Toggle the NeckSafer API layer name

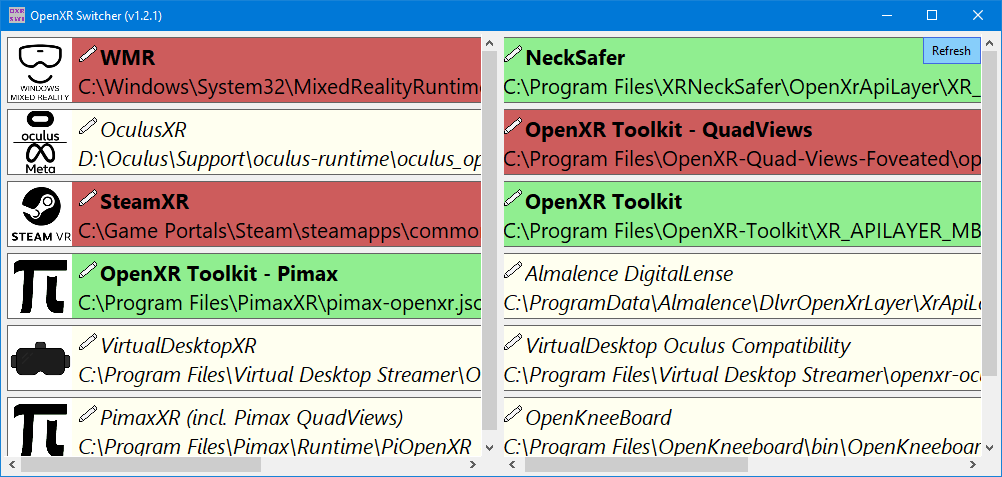575,58
